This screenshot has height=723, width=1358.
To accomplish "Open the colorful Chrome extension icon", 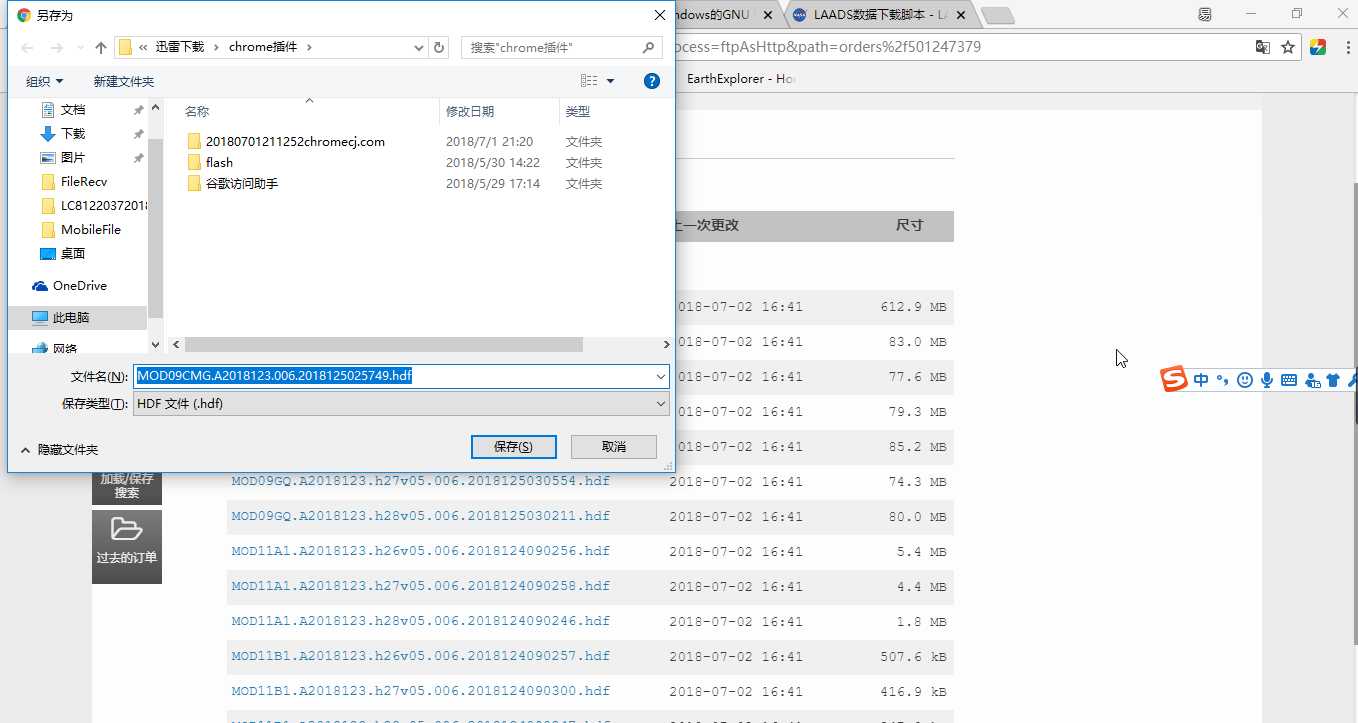I will click(1317, 47).
